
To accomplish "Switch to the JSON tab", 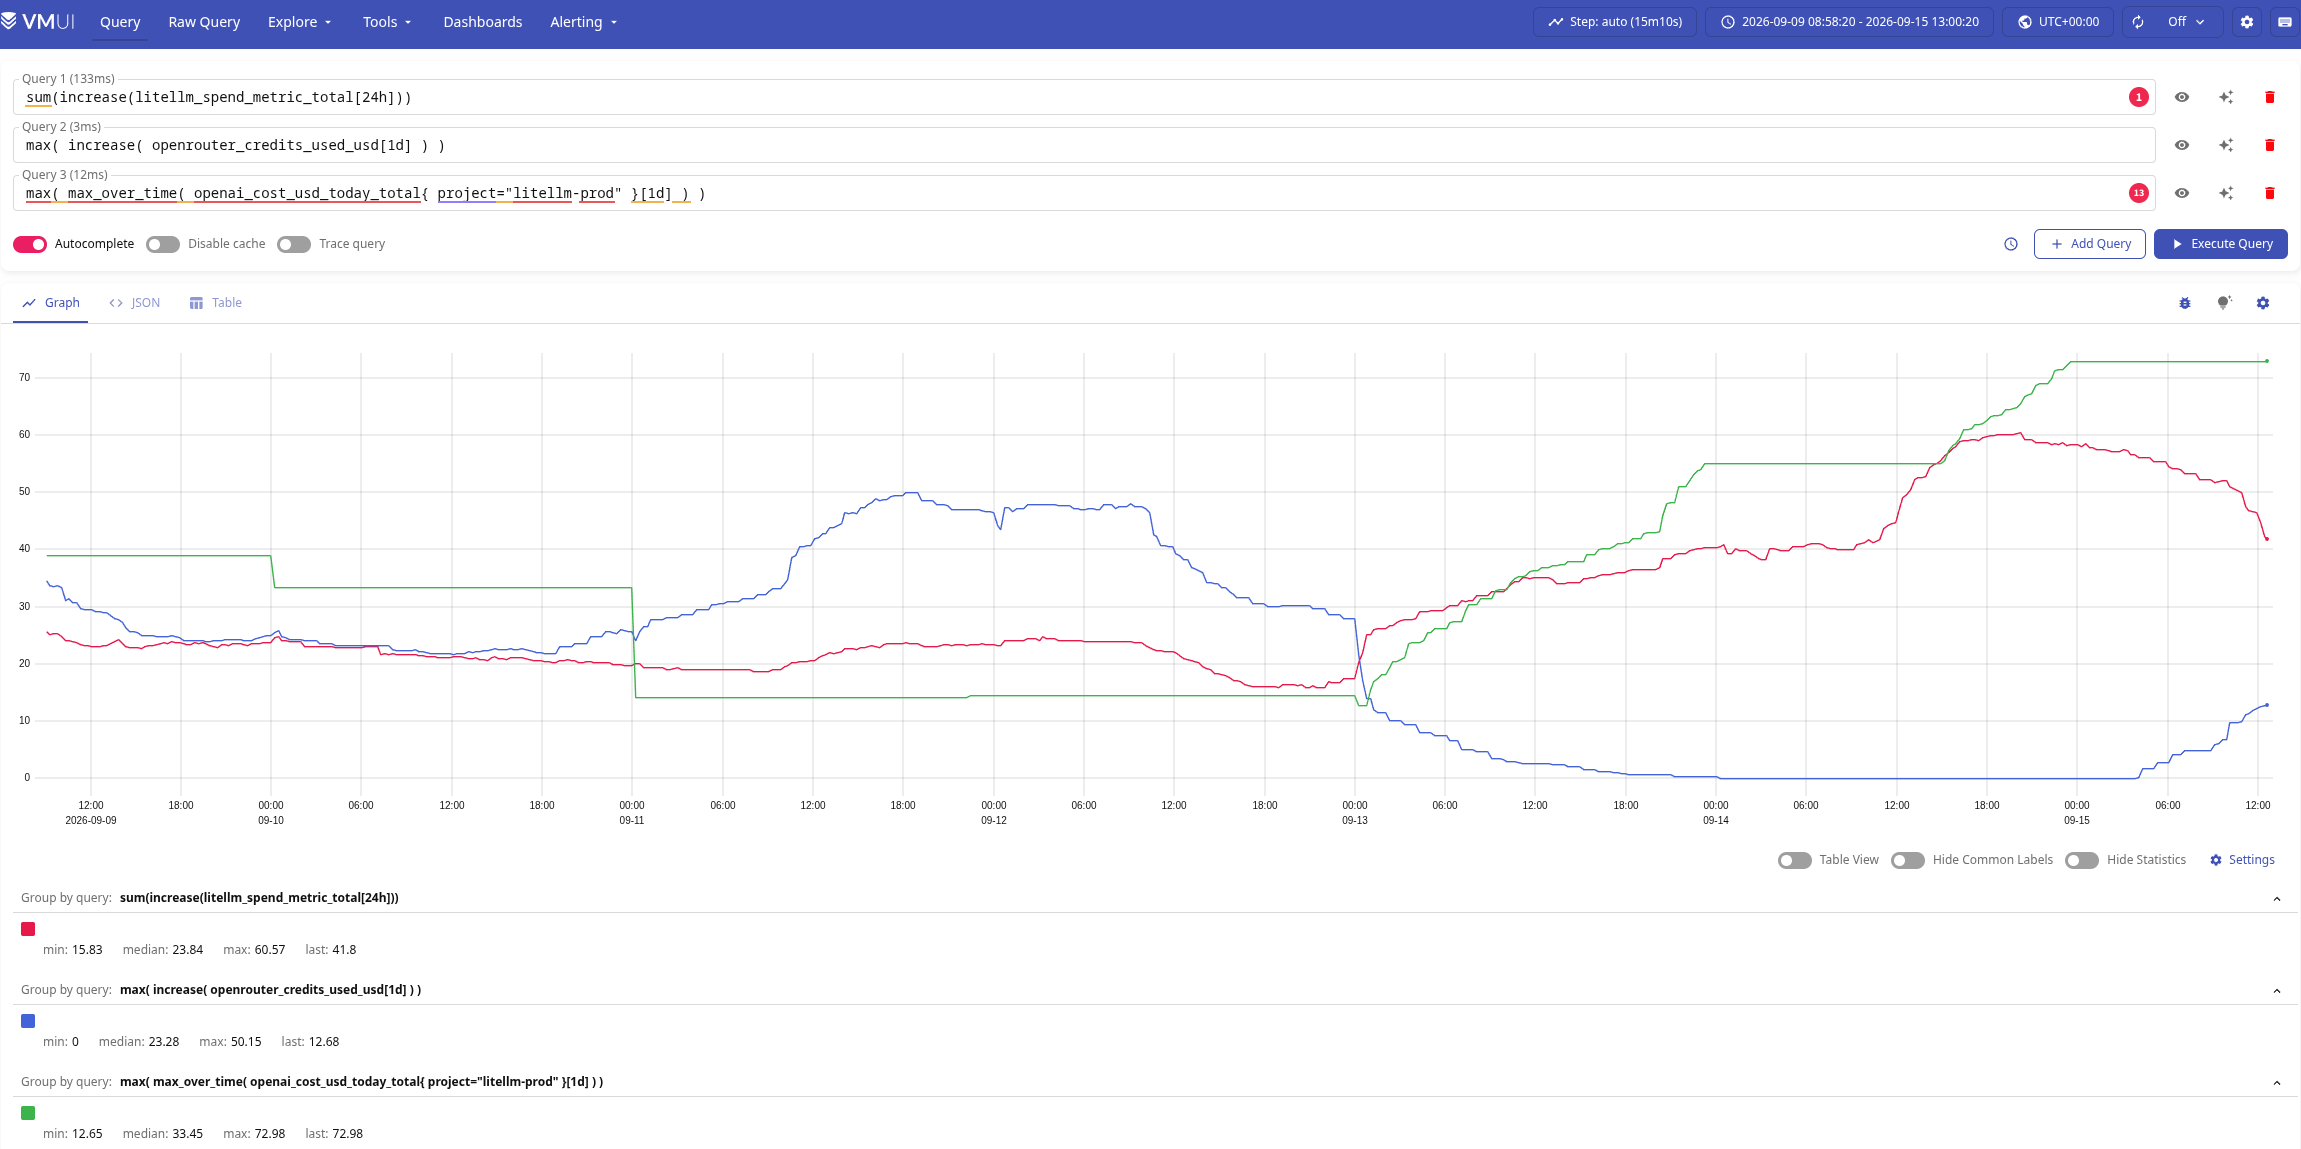I will click(x=135, y=303).
